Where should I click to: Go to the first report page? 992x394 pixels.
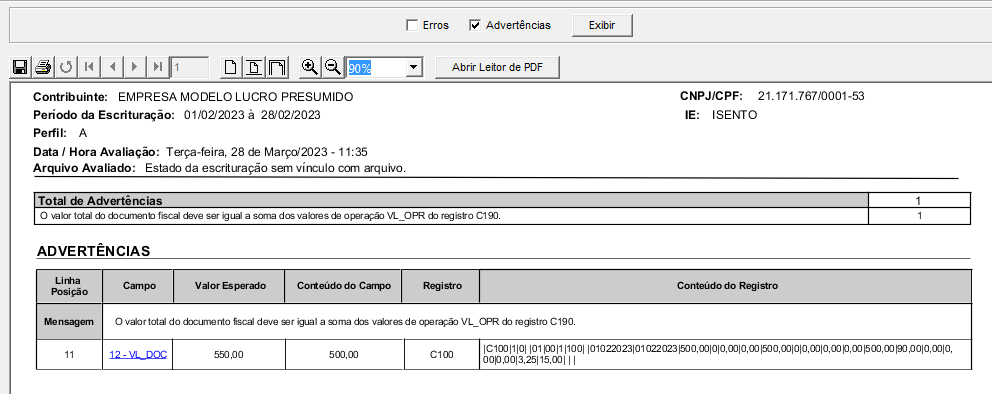point(89,66)
